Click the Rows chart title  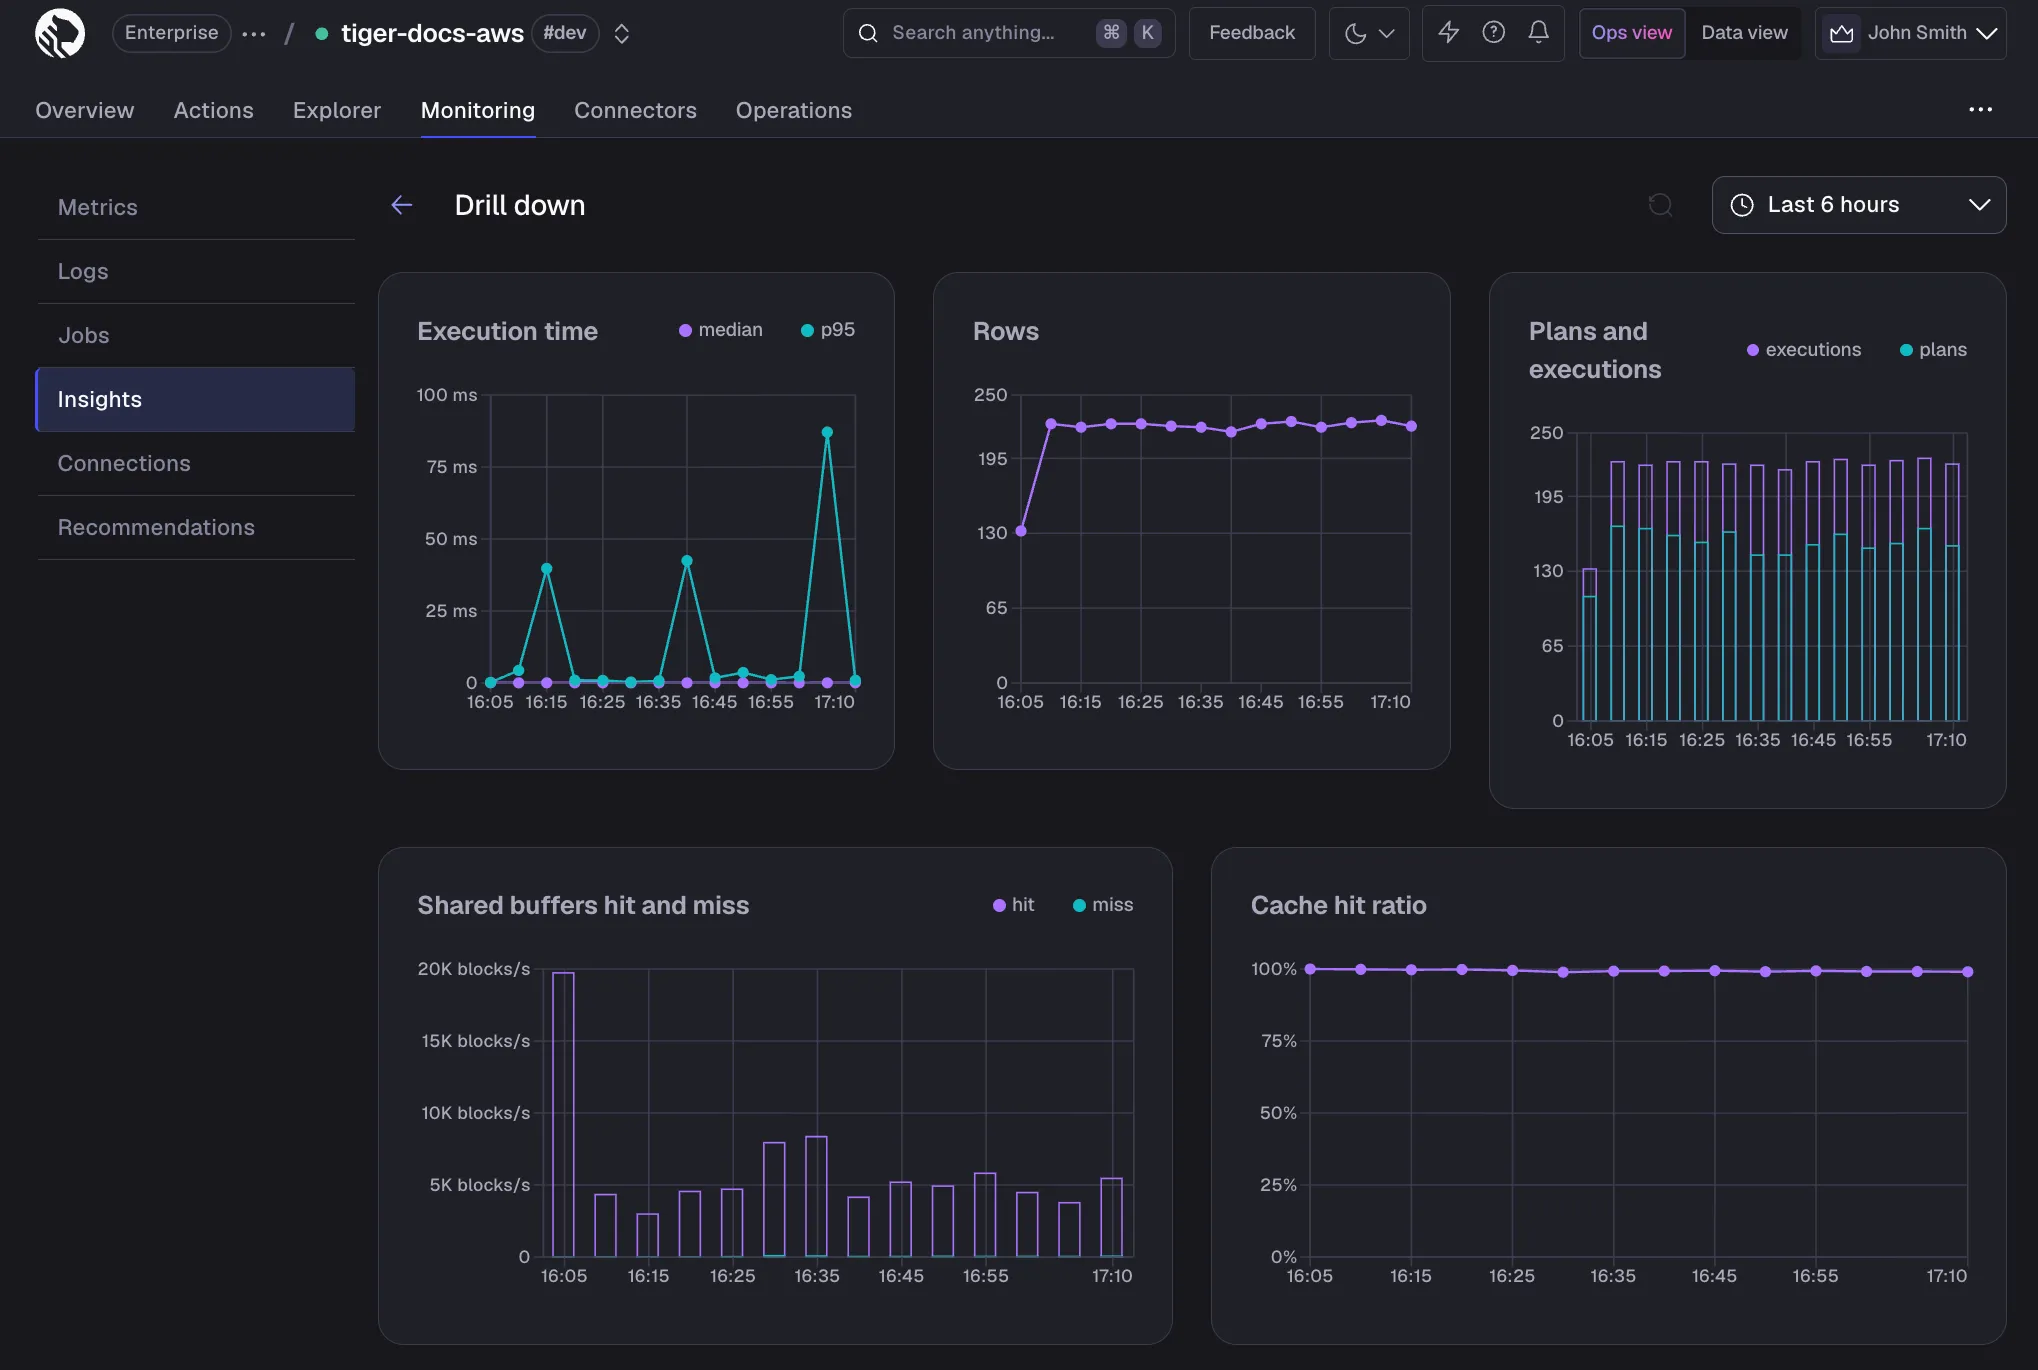(x=1005, y=331)
